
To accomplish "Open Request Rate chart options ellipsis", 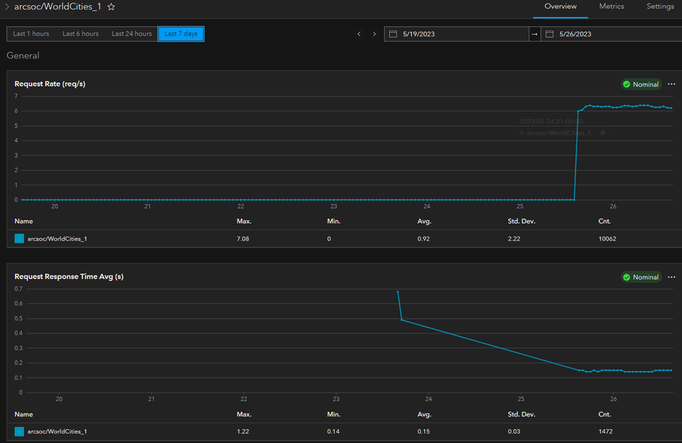I will (x=672, y=84).
